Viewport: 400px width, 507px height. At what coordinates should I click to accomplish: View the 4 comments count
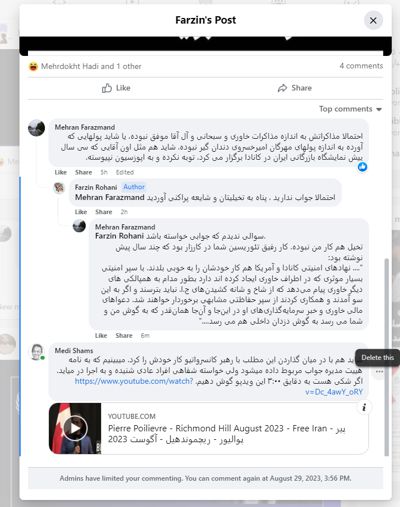pos(361,66)
